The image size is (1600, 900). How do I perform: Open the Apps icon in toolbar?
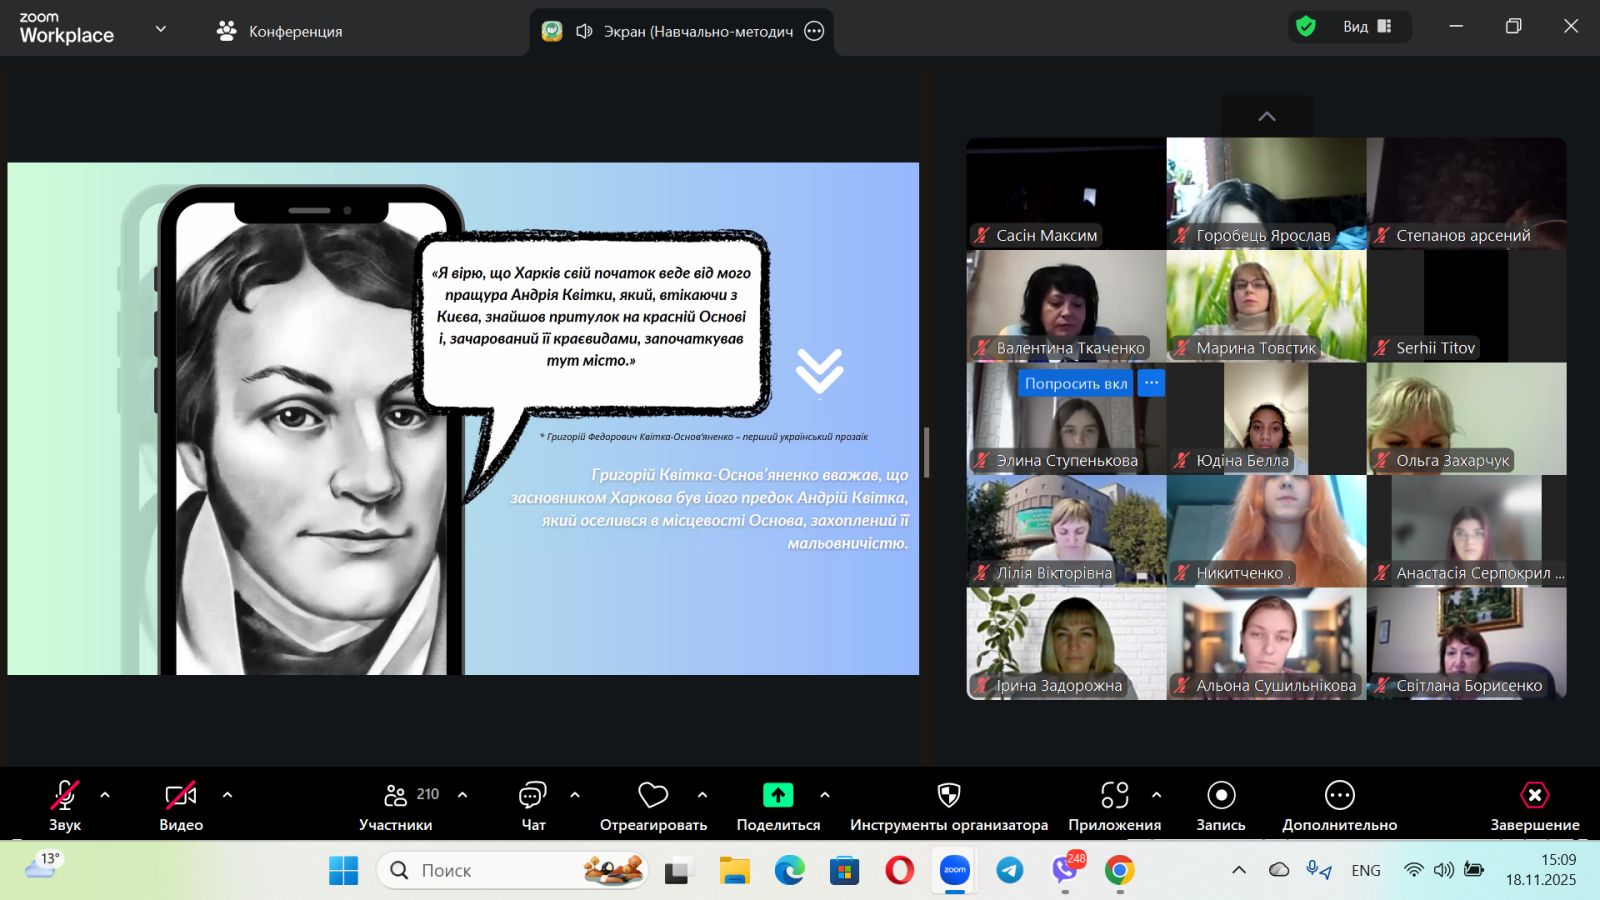(x=1114, y=796)
